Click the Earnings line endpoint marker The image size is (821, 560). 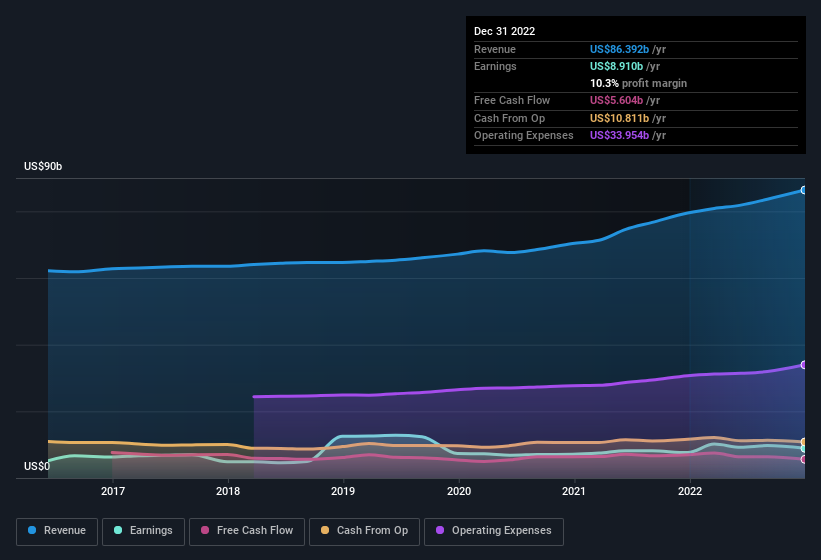[x=804, y=449]
